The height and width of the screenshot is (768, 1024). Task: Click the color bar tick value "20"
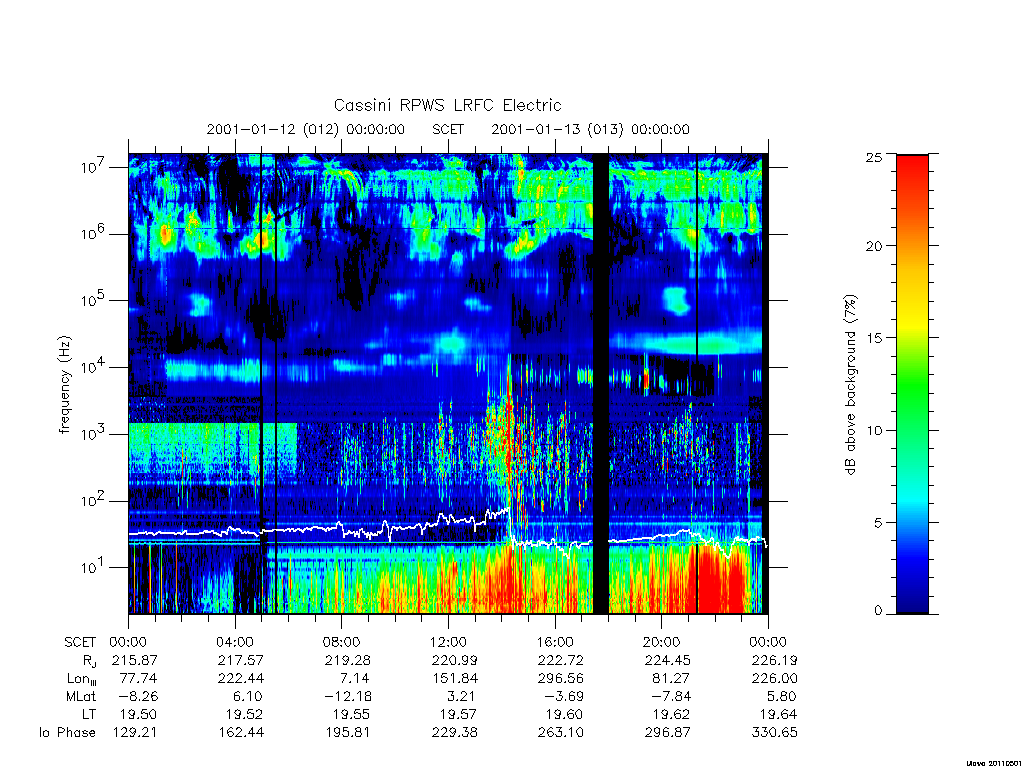[874, 246]
